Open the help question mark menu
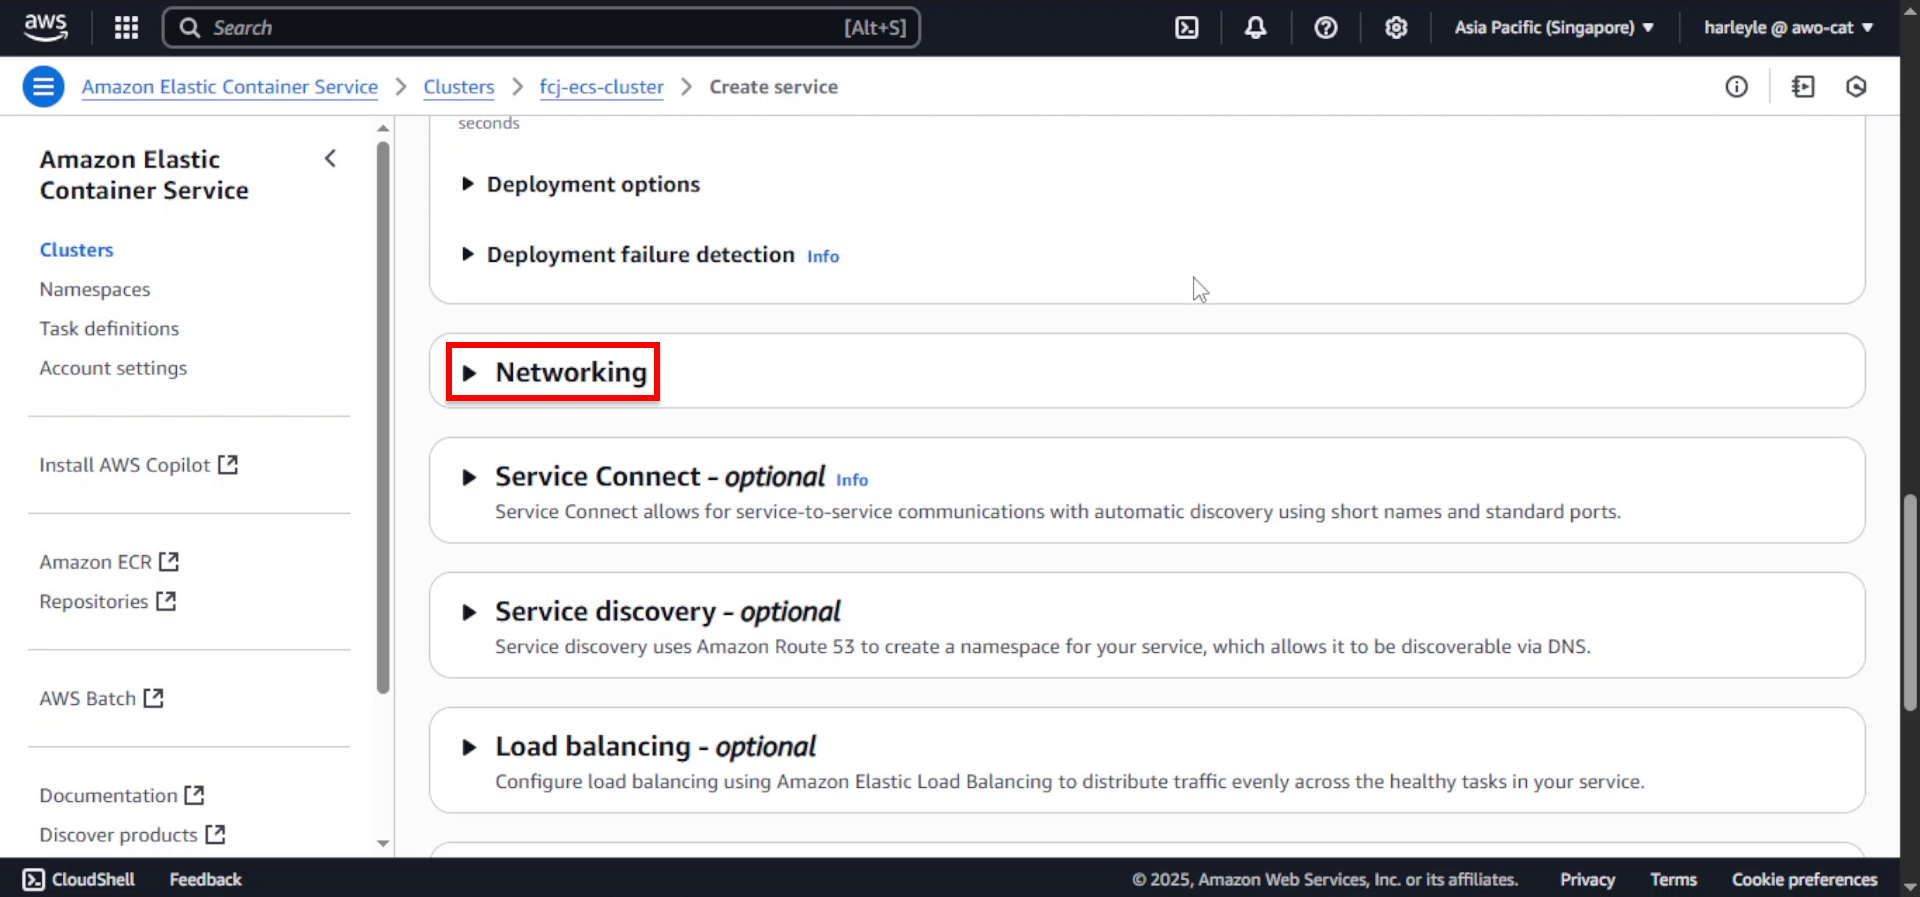Image resolution: width=1920 pixels, height=897 pixels. [1325, 27]
